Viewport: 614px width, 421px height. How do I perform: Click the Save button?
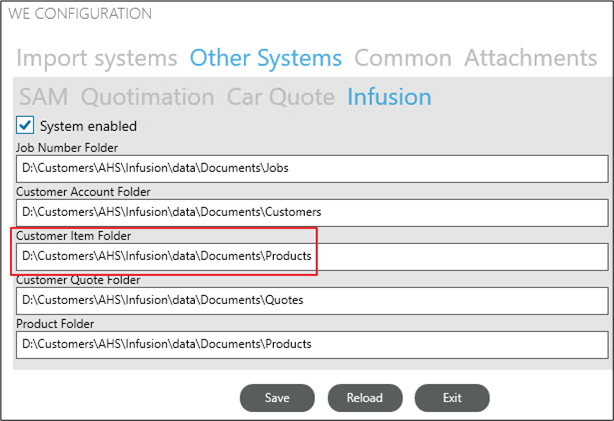pyautogui.click(x=277, y=398)
